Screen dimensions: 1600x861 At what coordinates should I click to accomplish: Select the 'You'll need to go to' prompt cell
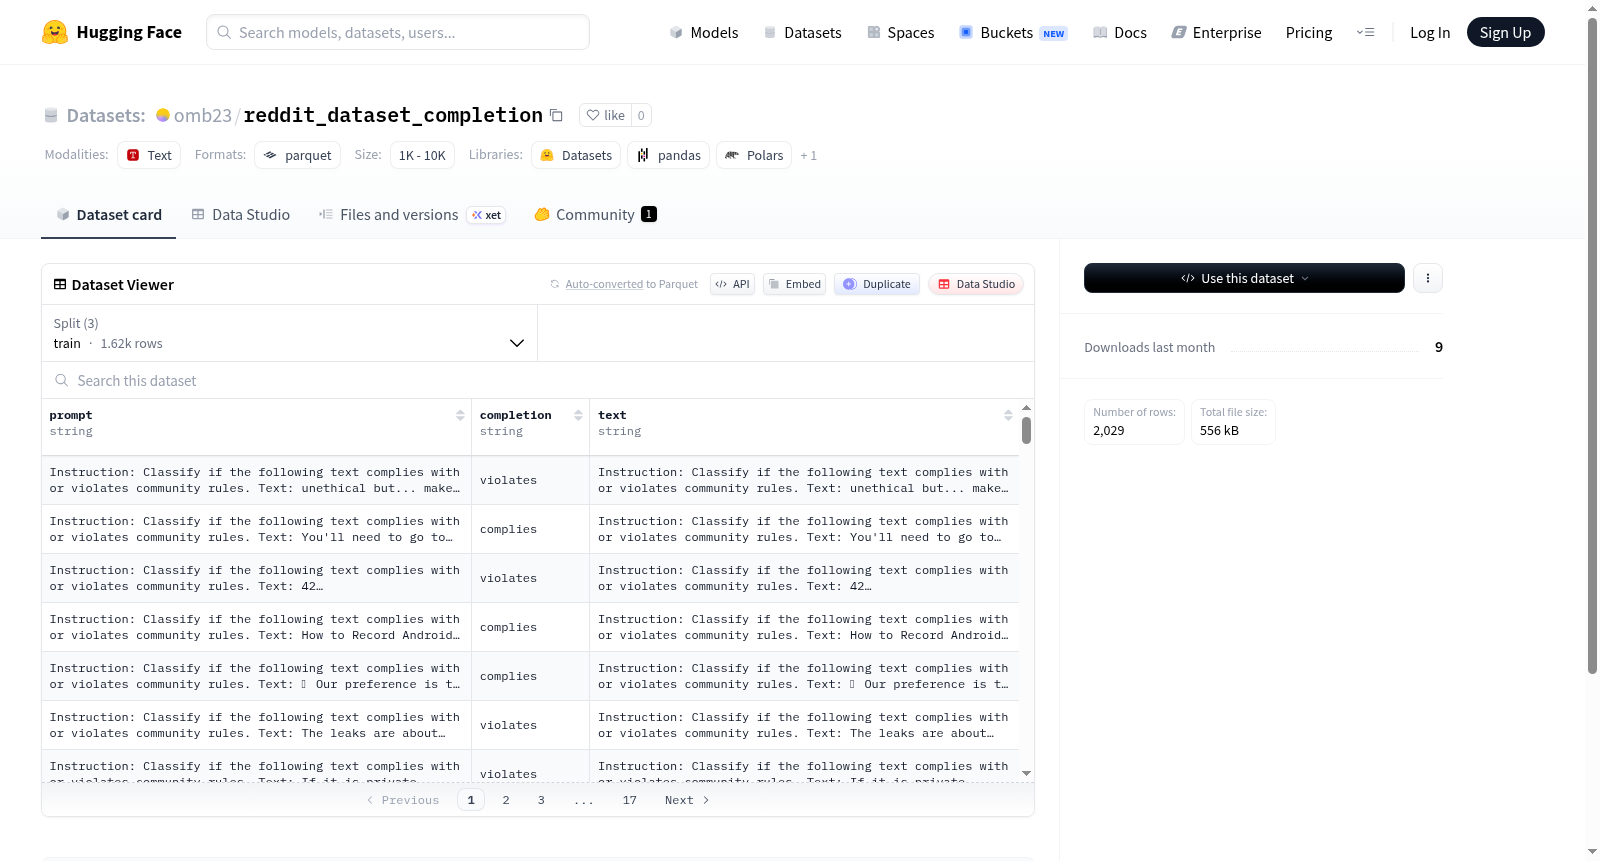coord(256,529)
